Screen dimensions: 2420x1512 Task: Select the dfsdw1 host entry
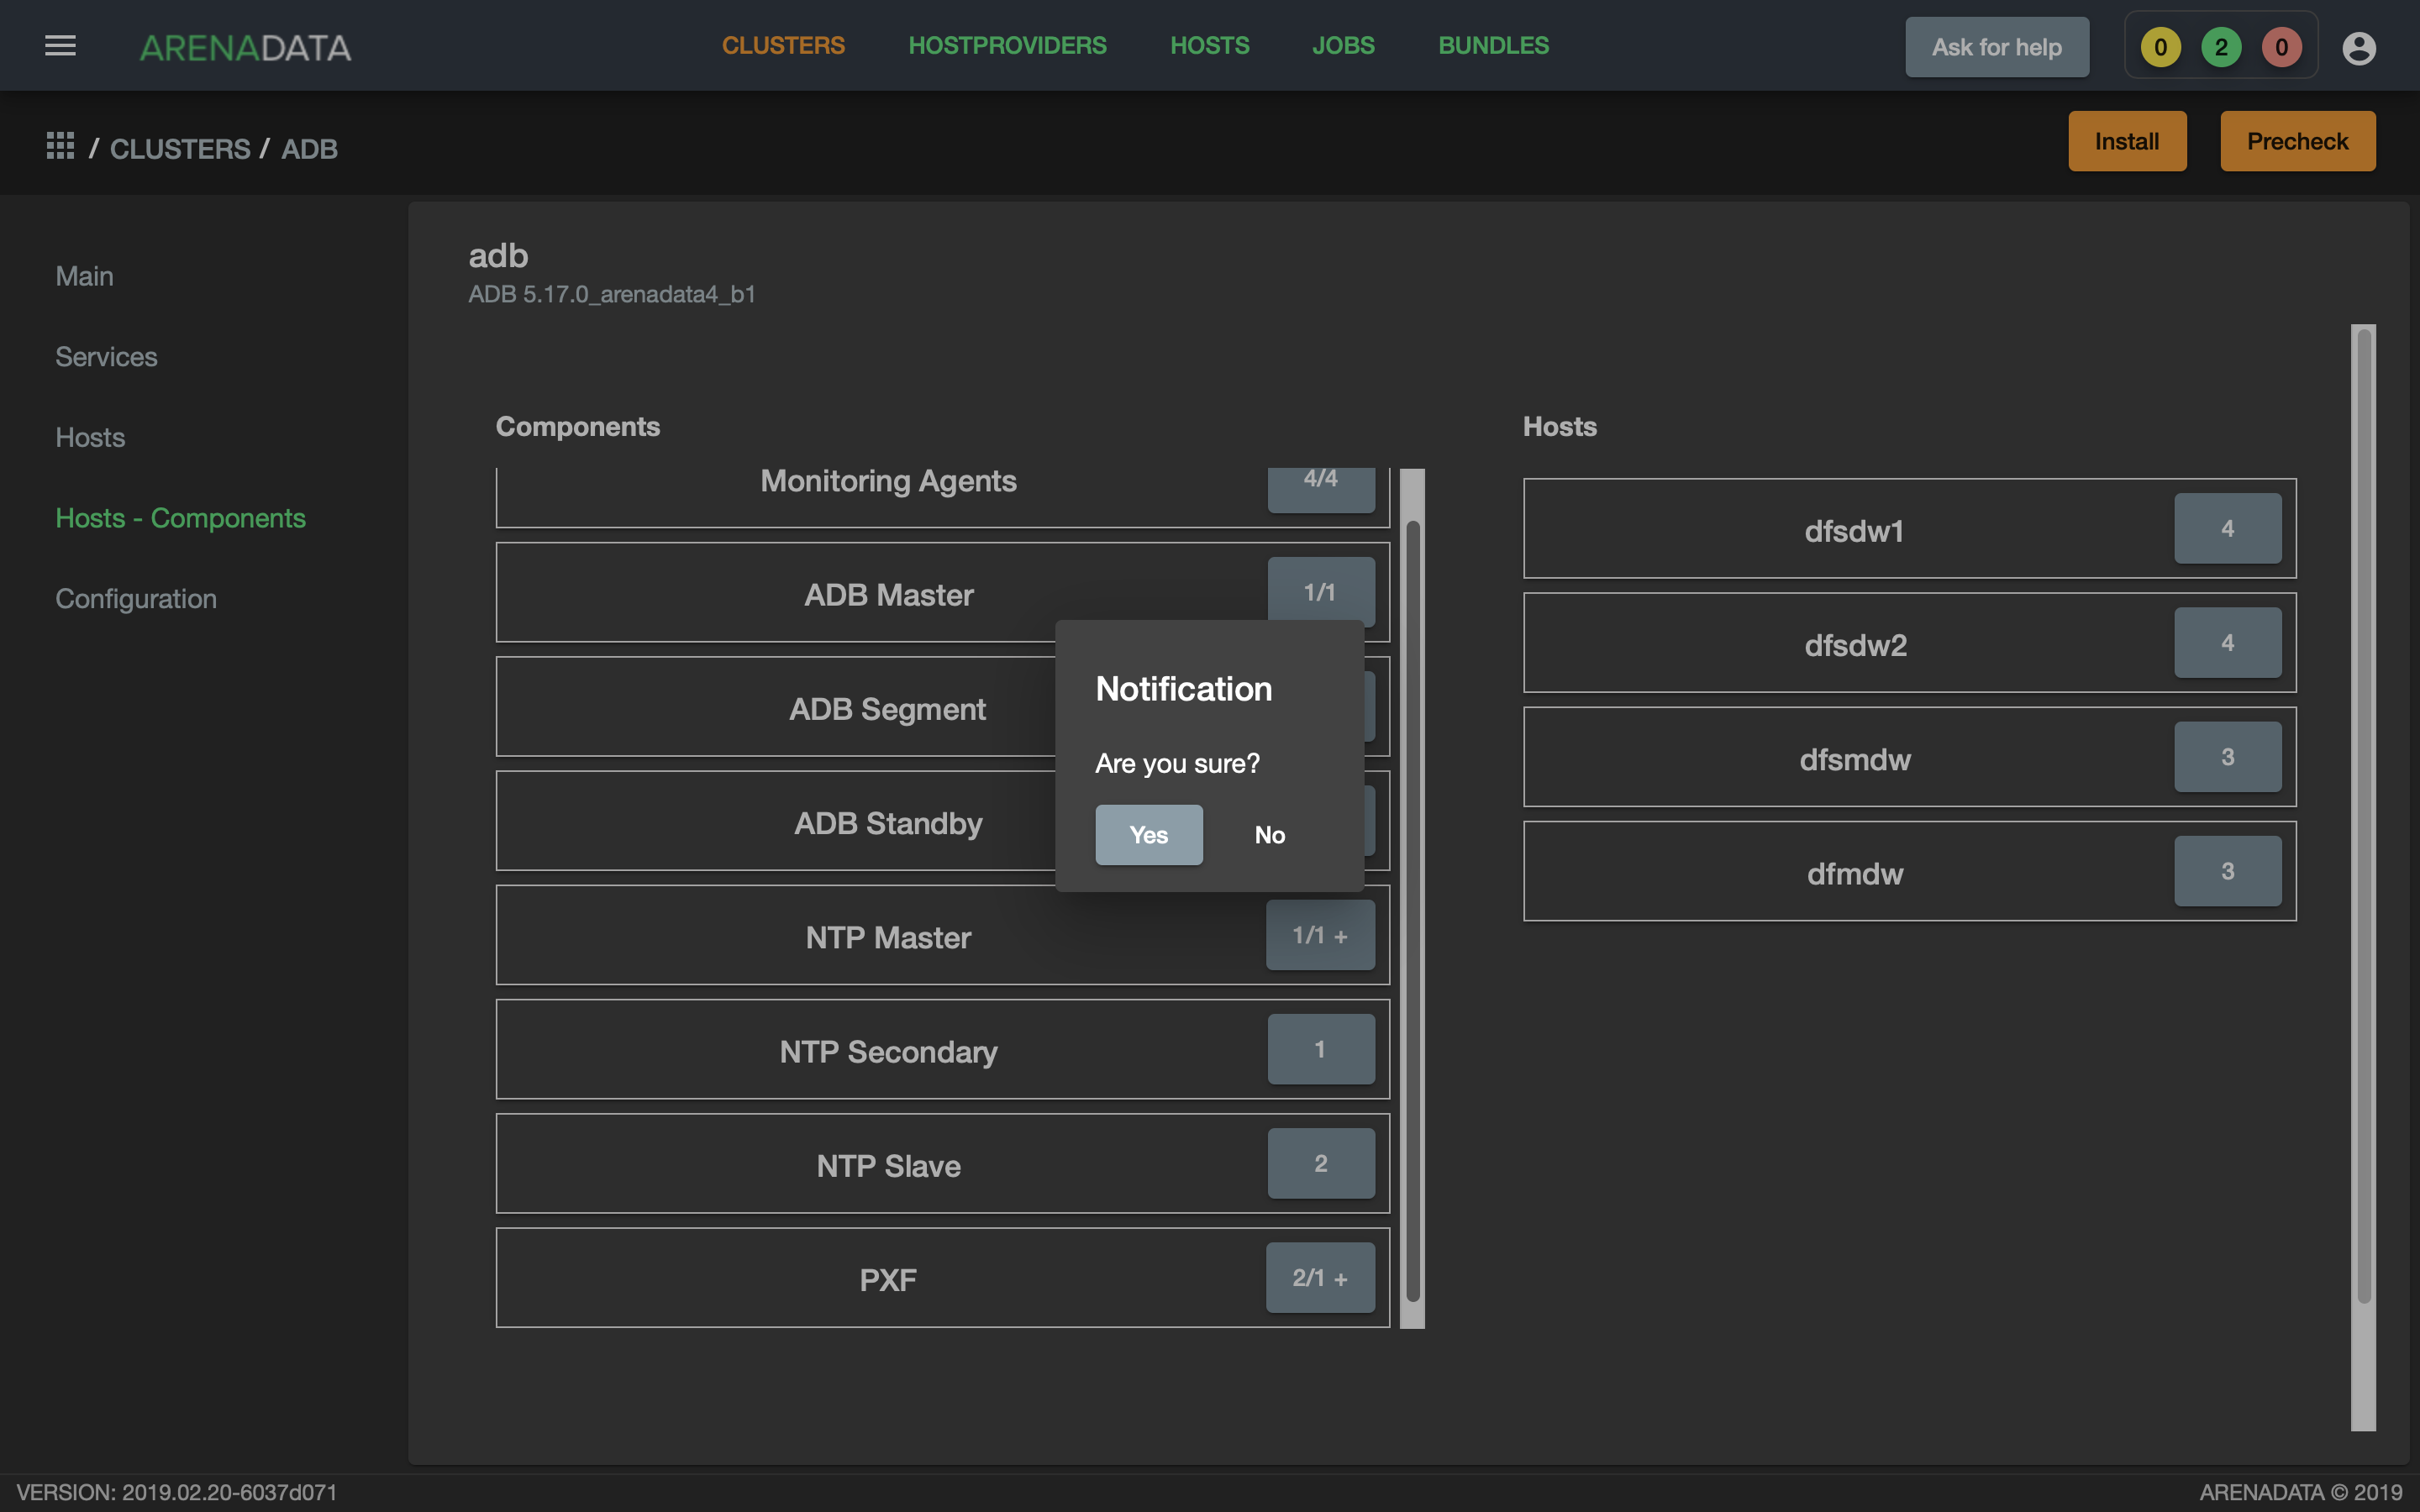click(1910, 528)
